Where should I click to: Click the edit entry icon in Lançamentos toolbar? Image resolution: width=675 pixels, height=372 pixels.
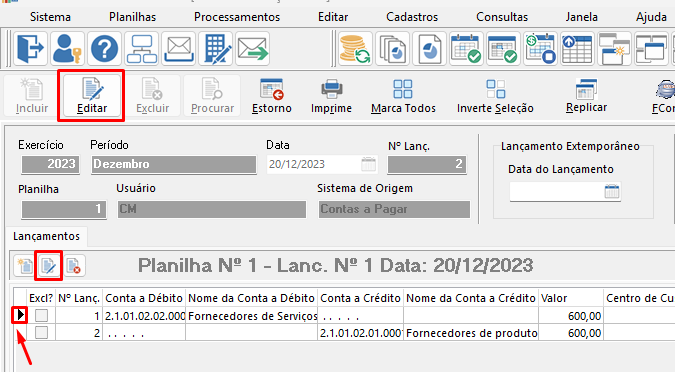(x=48, y=266)
